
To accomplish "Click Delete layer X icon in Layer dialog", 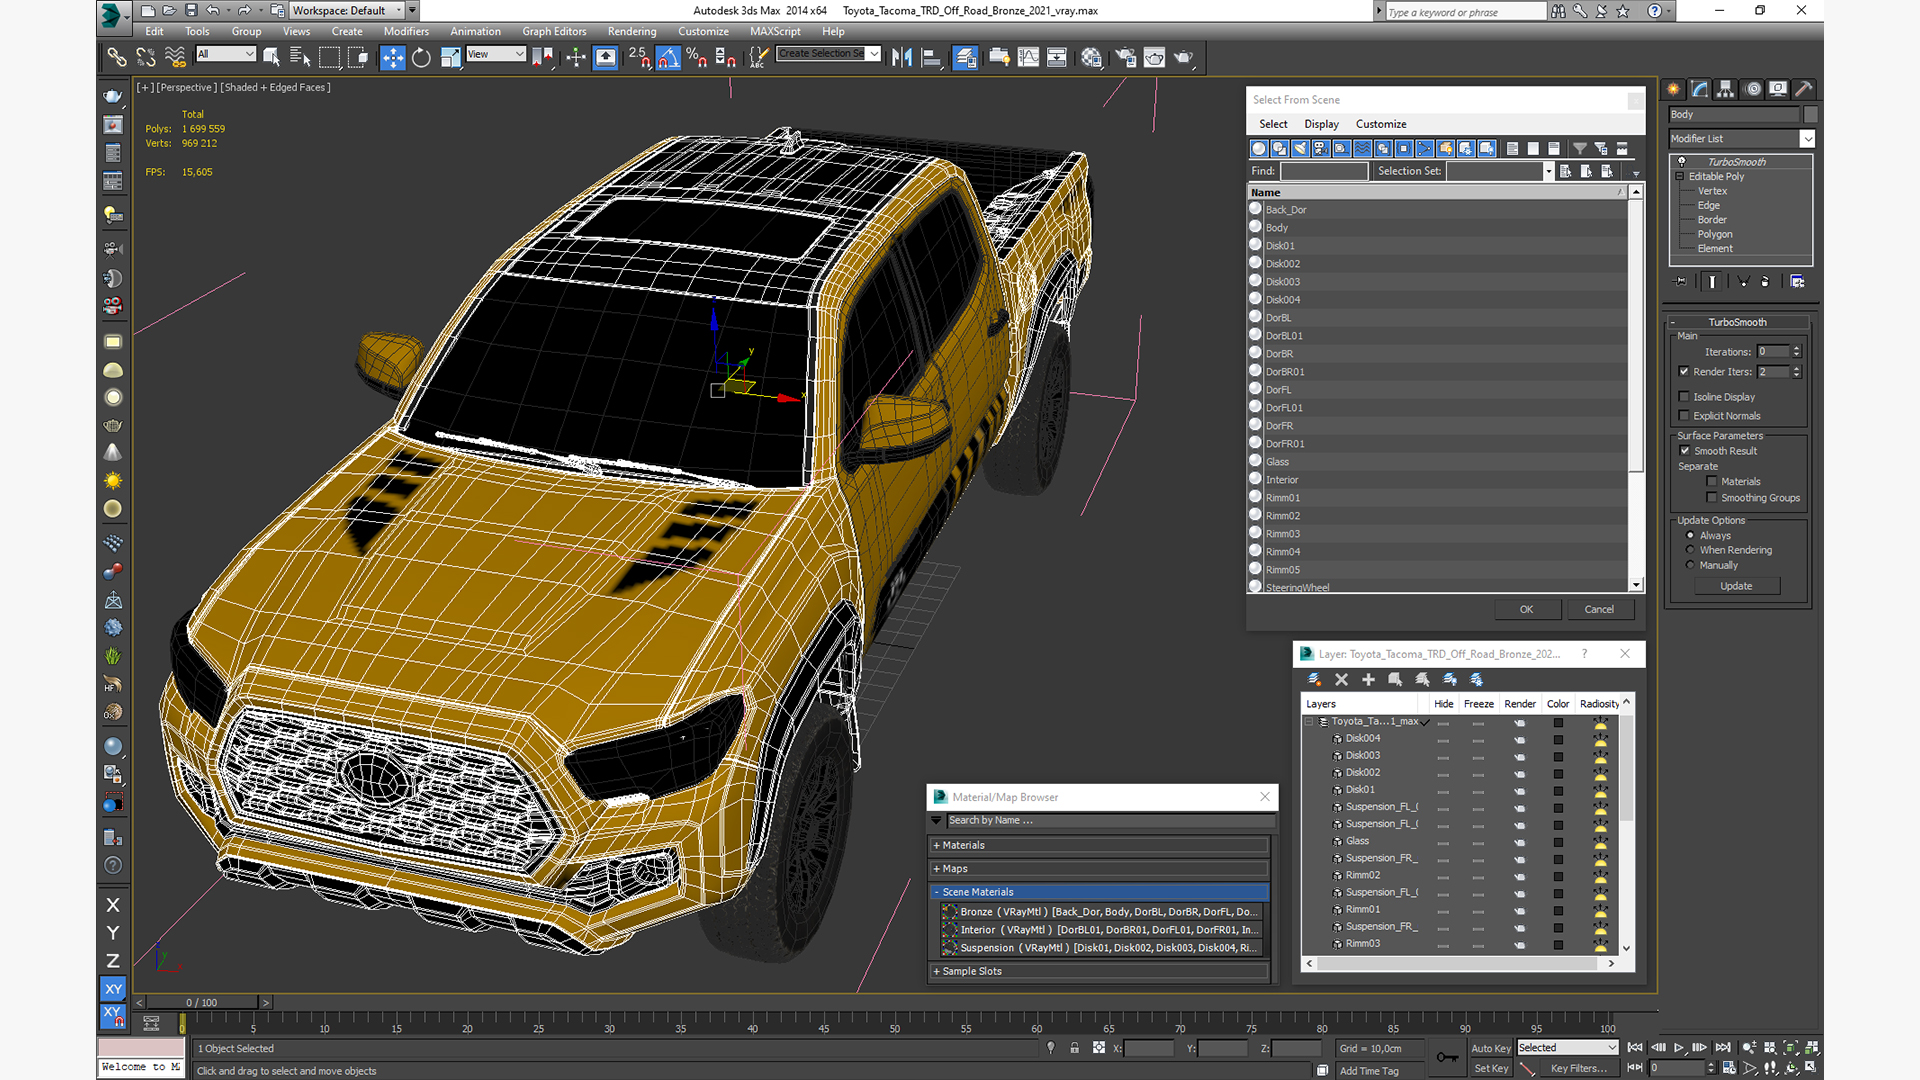I will pyautogui.click(x=1341, y=679).
